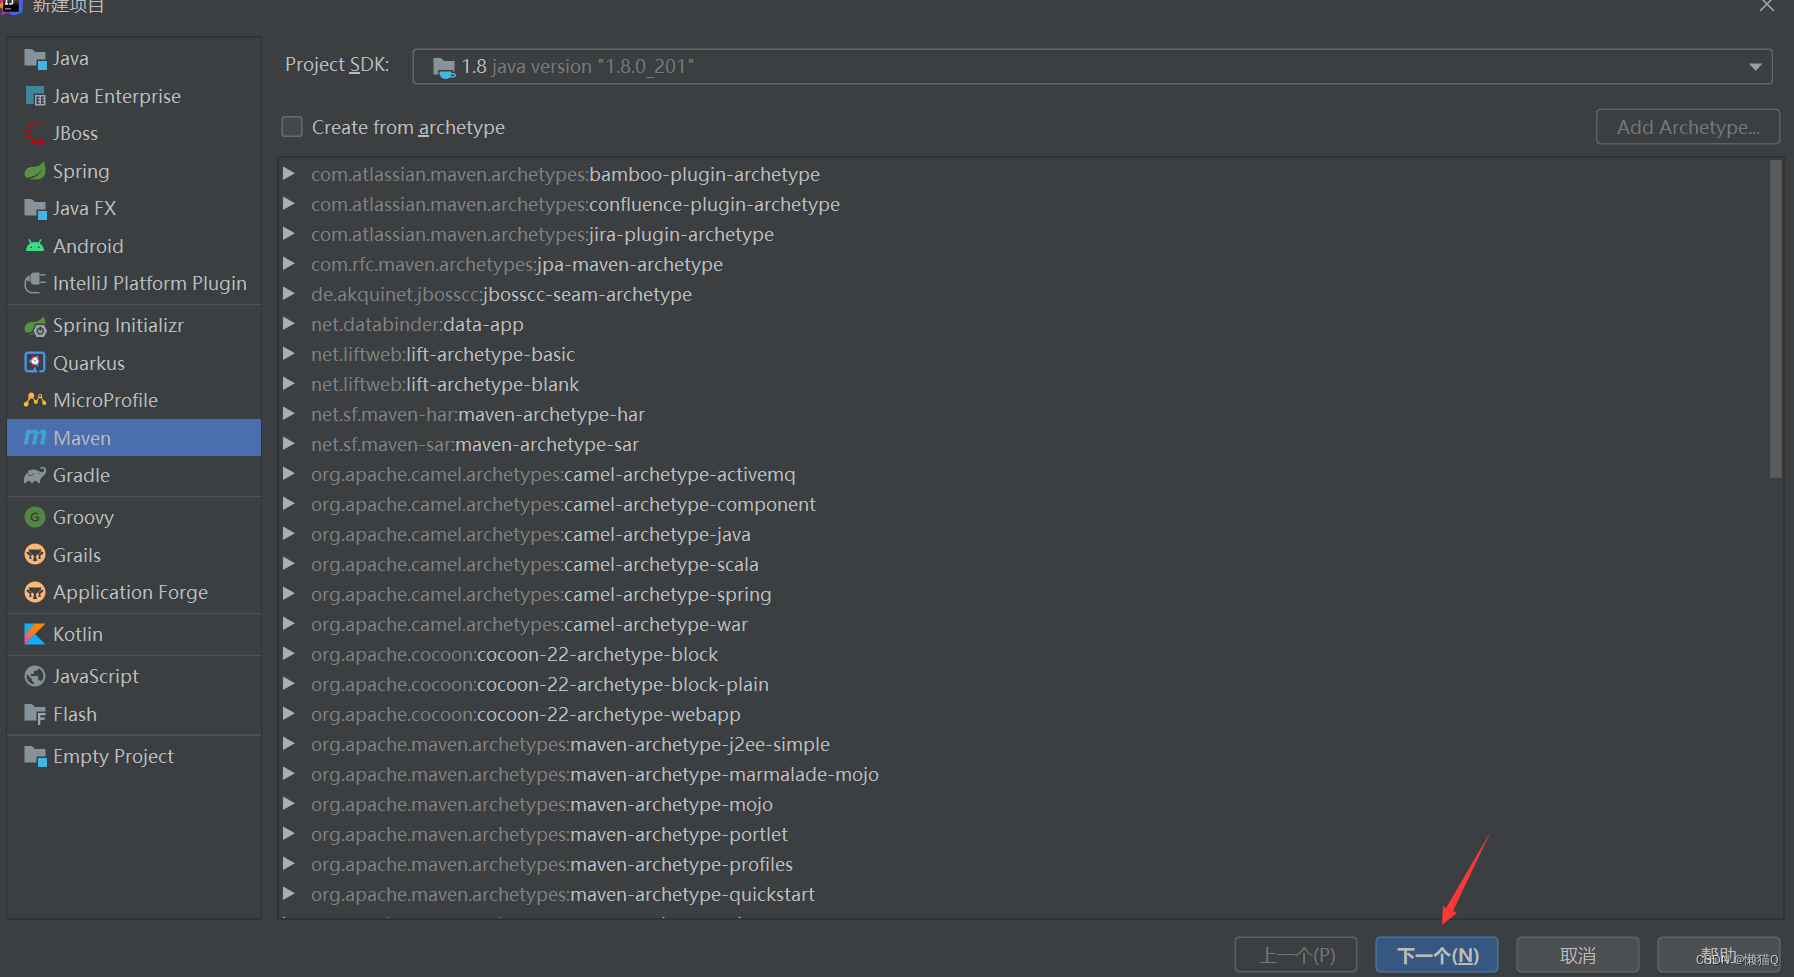Image resolution: width=1794 pixels, height=977 pixels.
Task: Expand maven-archetype-quickstart node
Action: click(x=289, y=894)
